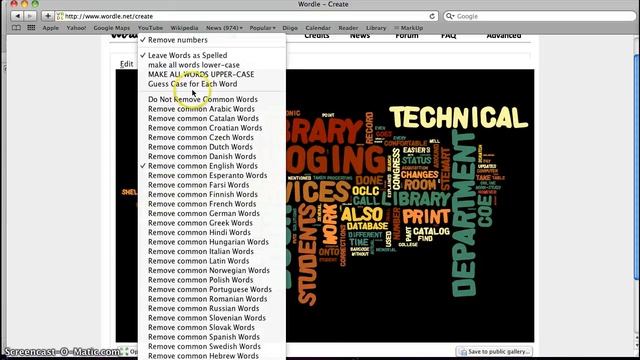Choose Remove common Spanish Words
This screenshot has height=360, width=640.
(212, 337)
